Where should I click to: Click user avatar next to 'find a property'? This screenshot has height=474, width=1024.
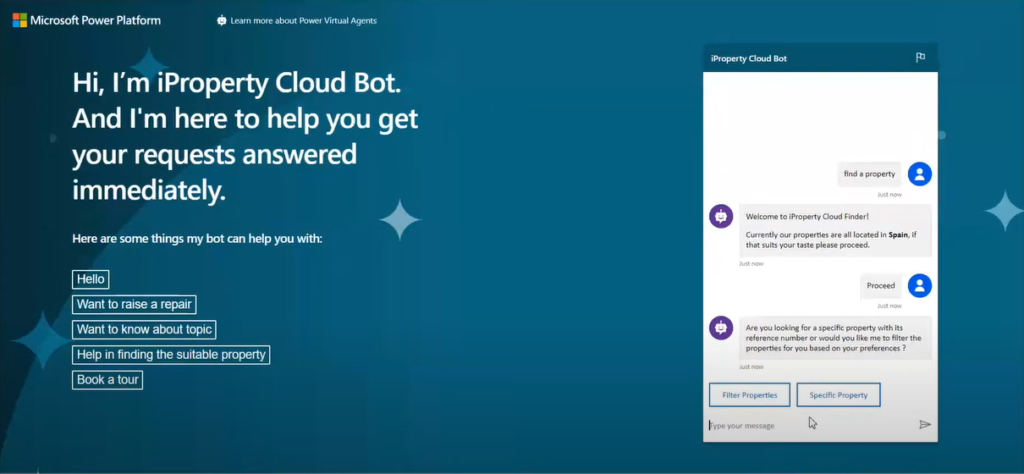click(920, 174)
